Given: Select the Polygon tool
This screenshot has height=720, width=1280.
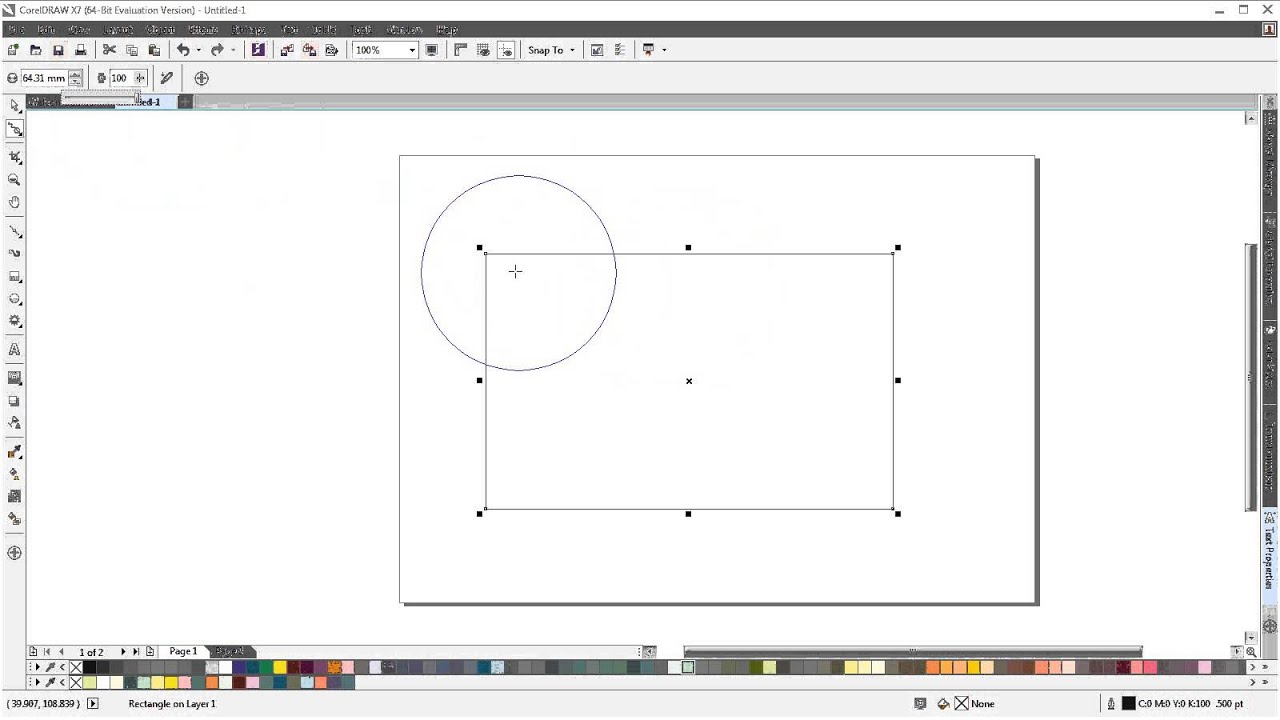Looking at the screenshot, I should pyautogui.click(x=14, y=321).
